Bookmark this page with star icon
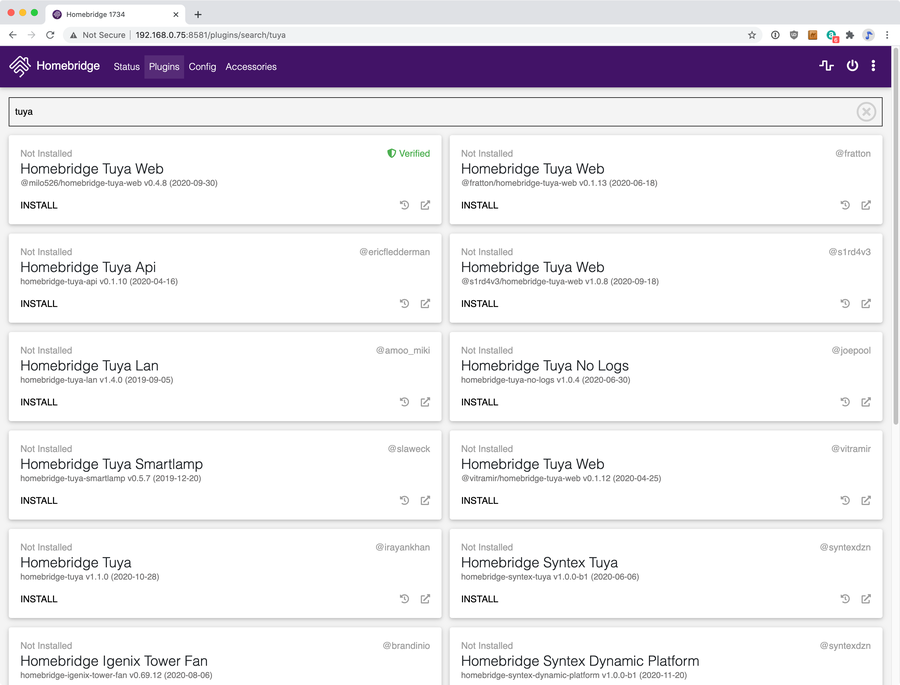Image resolution: width=900 pixels, height=685 pixels. click(x=752, y=35)
